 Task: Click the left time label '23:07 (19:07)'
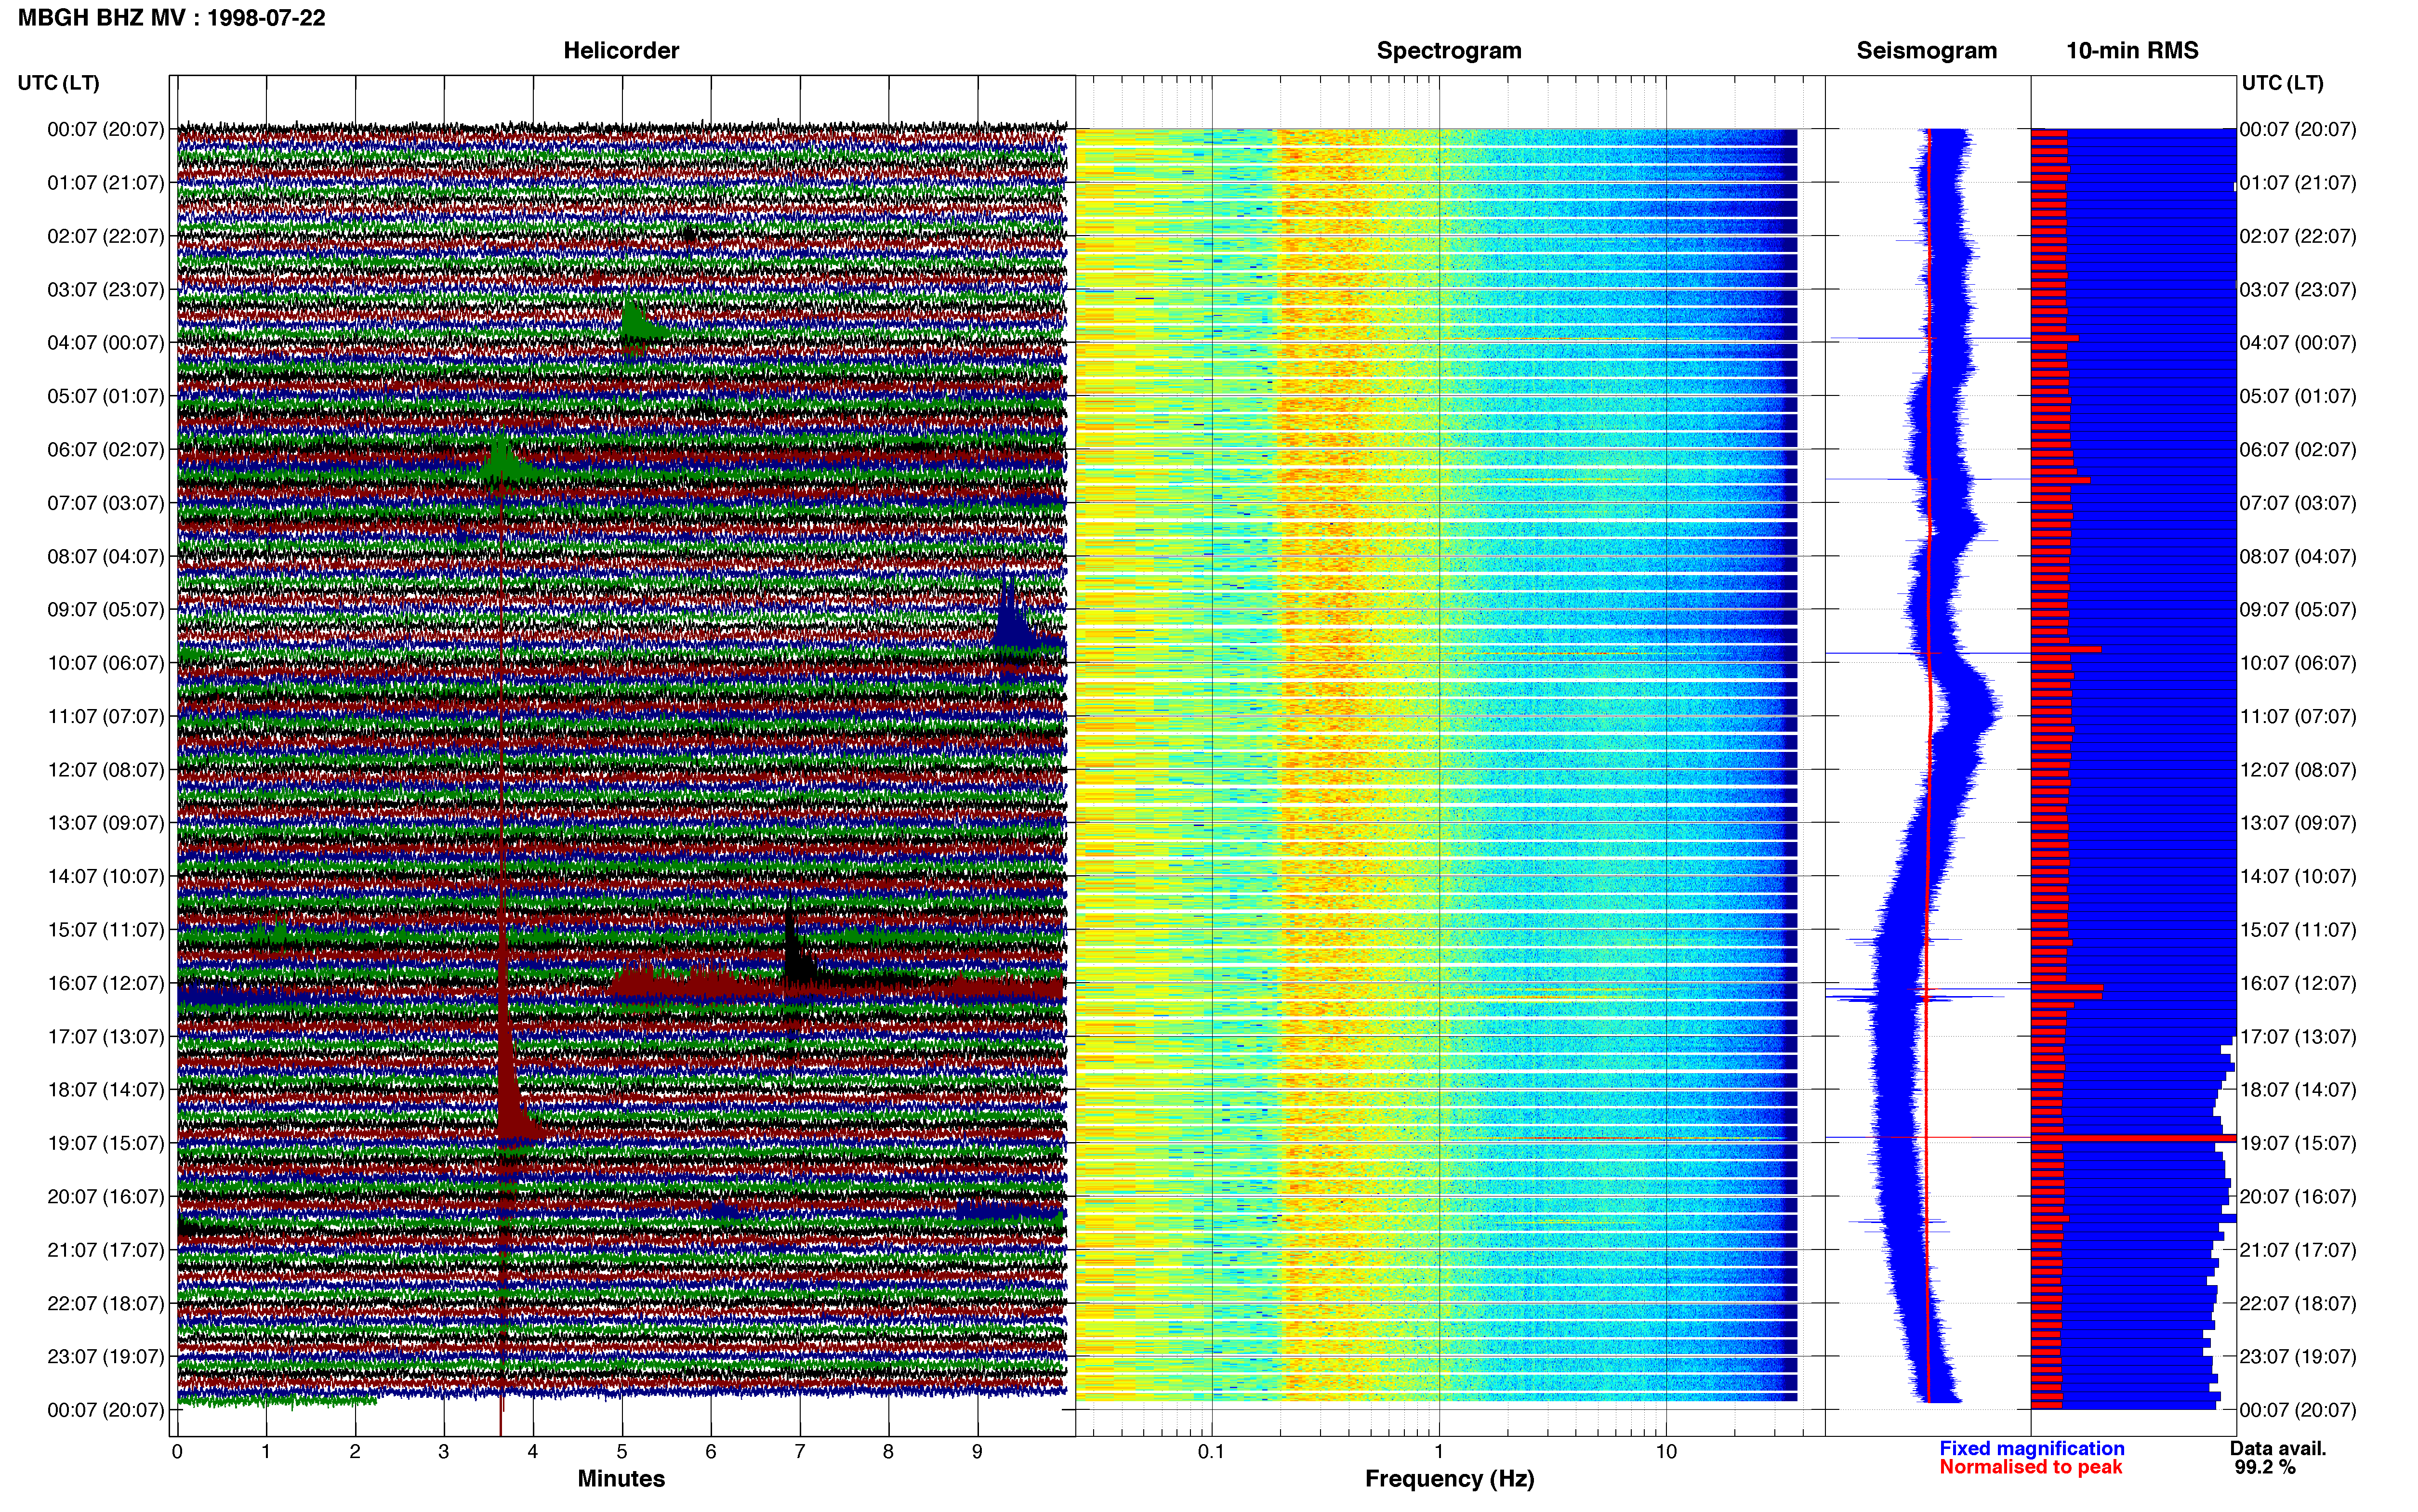[x=106, y=1357]
